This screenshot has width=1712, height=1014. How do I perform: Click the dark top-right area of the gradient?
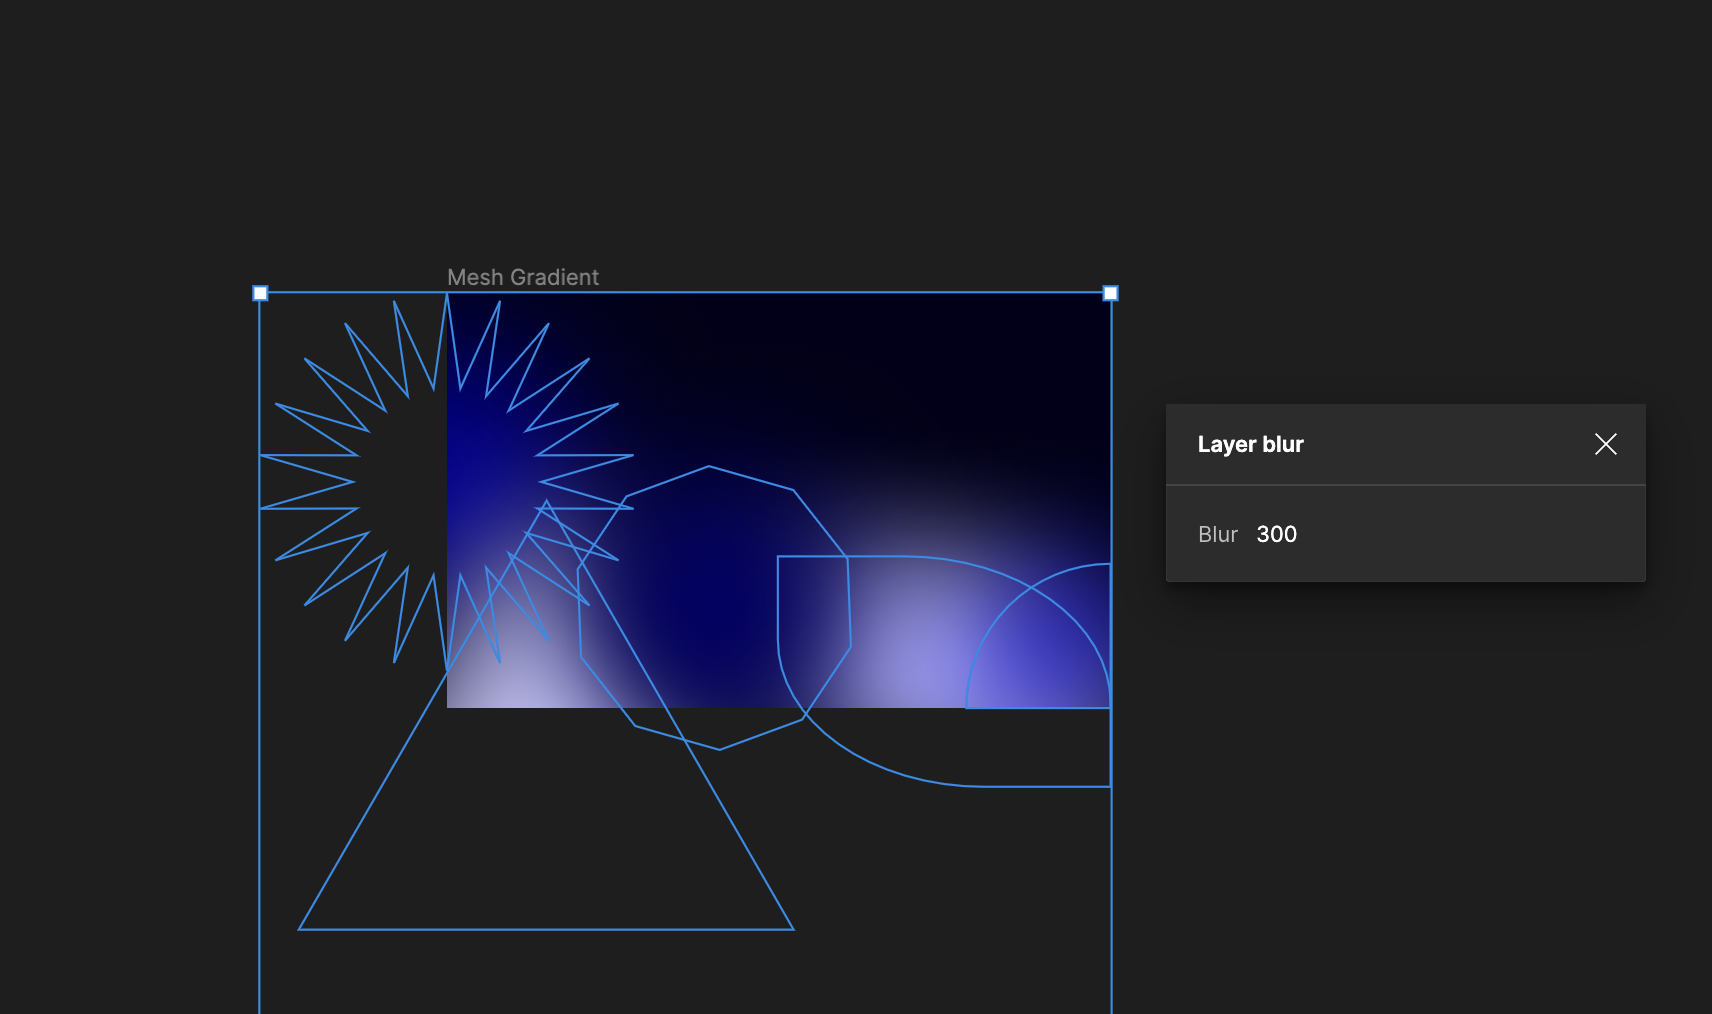pyautogui.click(x=1000, y=350)
